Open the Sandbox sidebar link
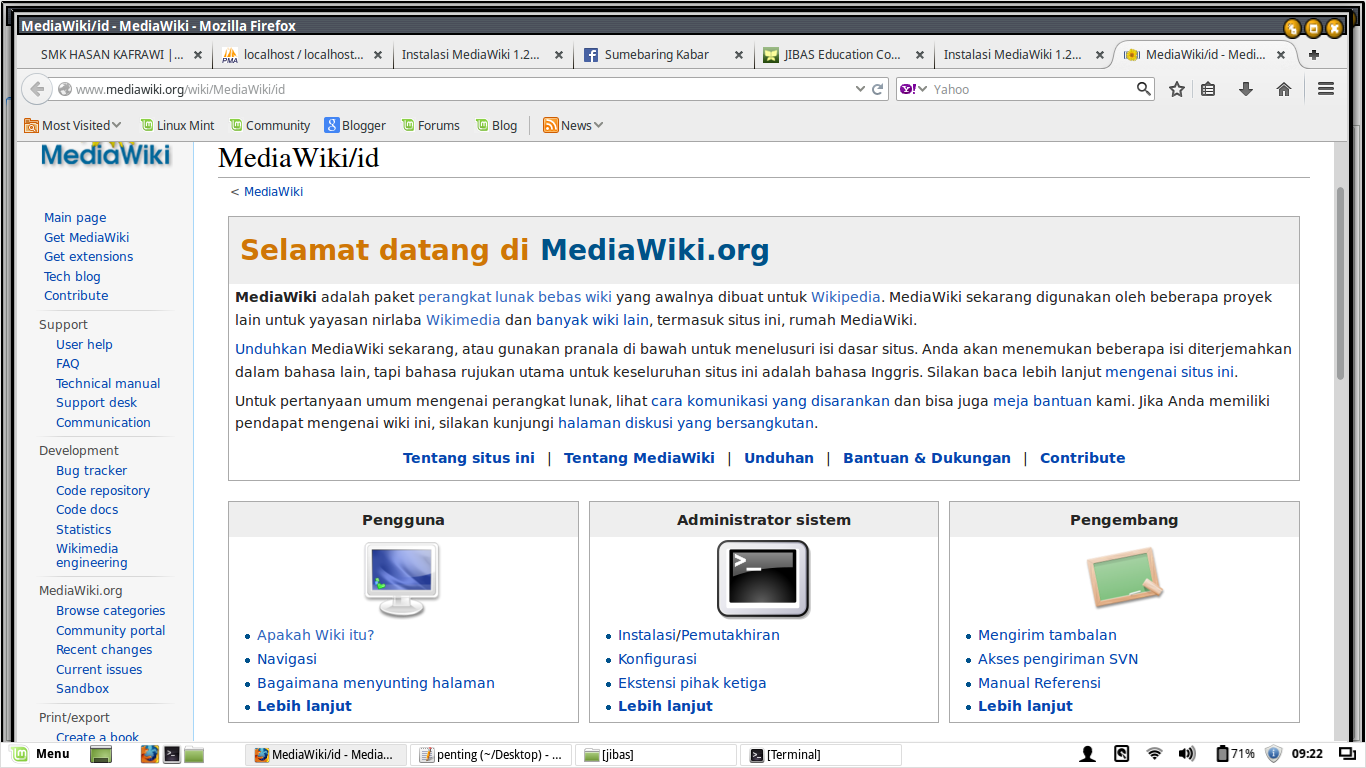Viewport: 1366px width, 768px height. click(x=83, y=688)
